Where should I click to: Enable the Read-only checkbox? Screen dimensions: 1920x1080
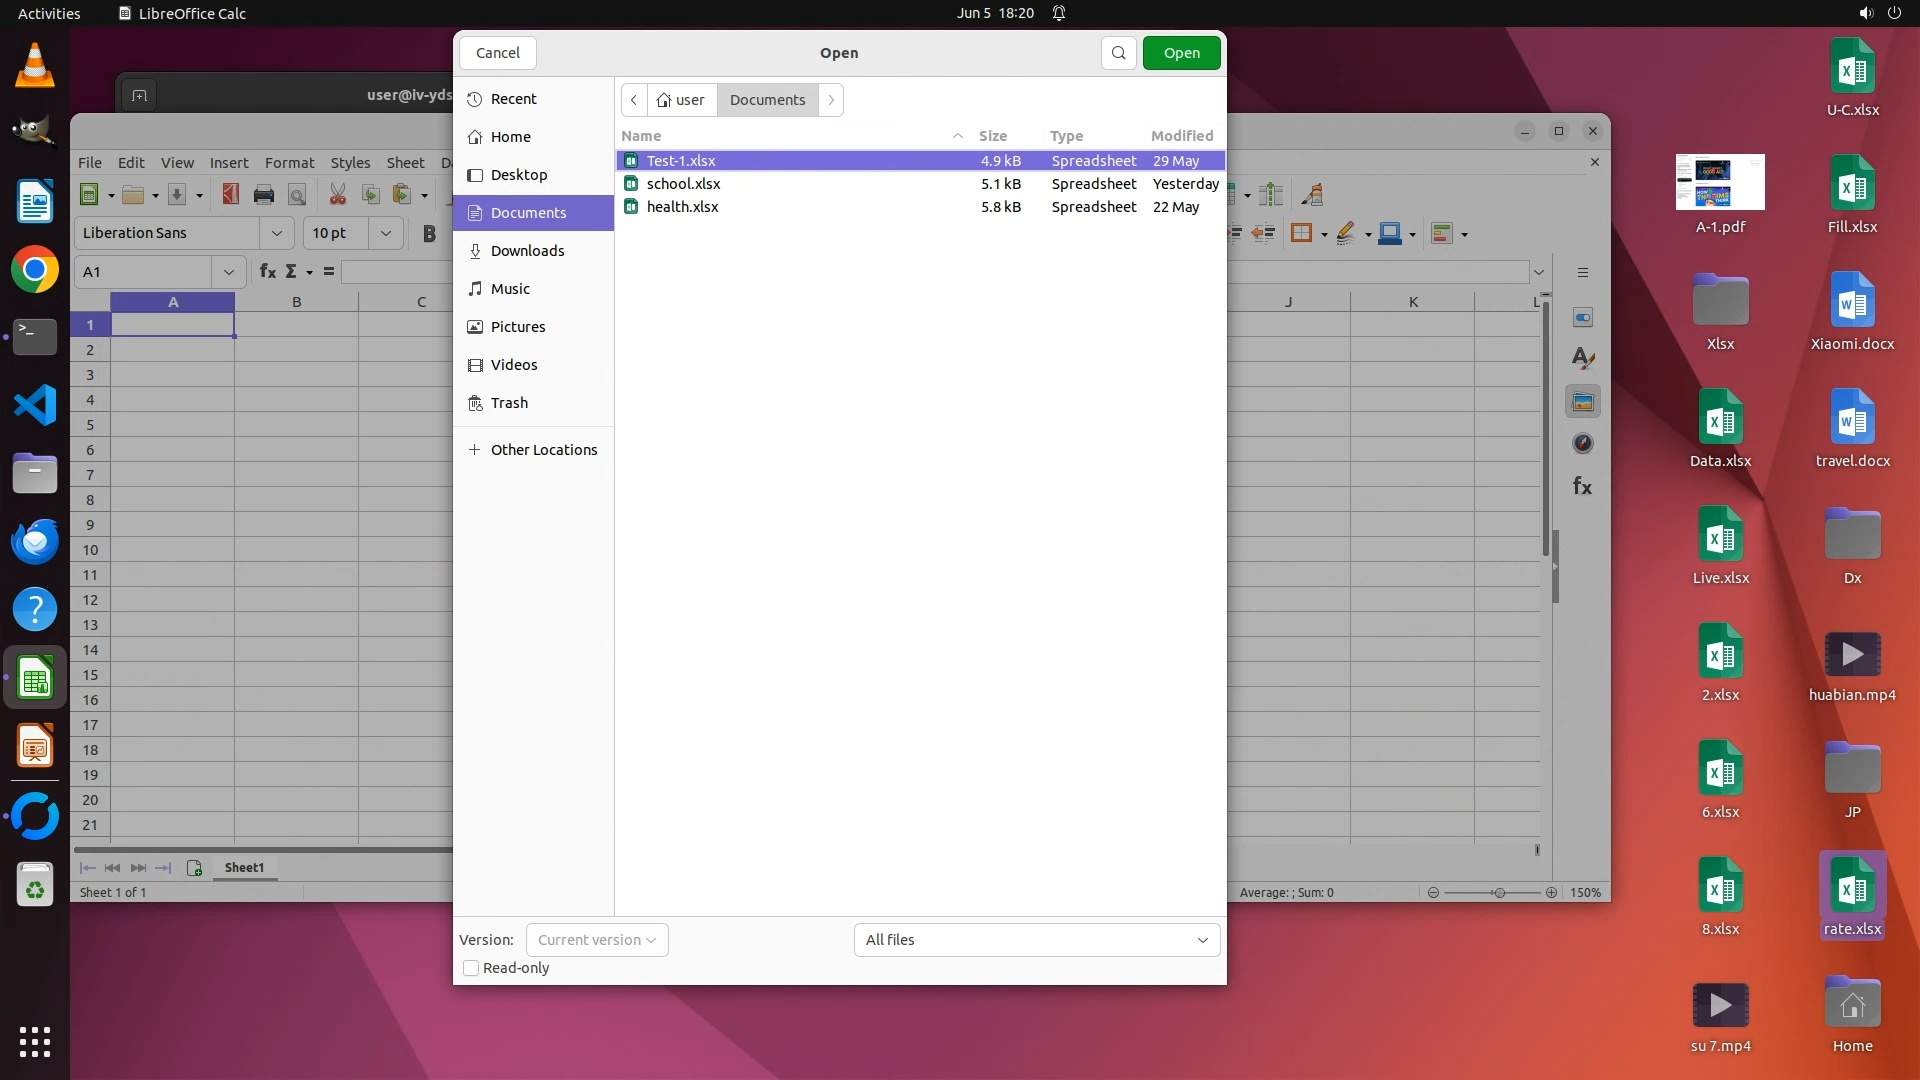(x=471, y=968)
